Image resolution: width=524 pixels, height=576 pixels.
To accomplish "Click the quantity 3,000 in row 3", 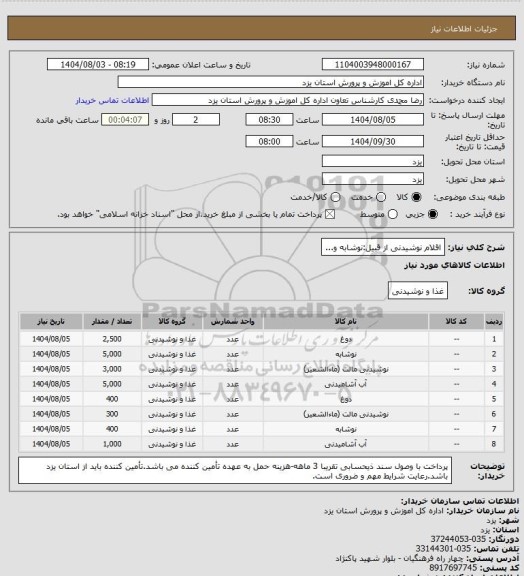I will pyautogui.click(x=112, y=369).
